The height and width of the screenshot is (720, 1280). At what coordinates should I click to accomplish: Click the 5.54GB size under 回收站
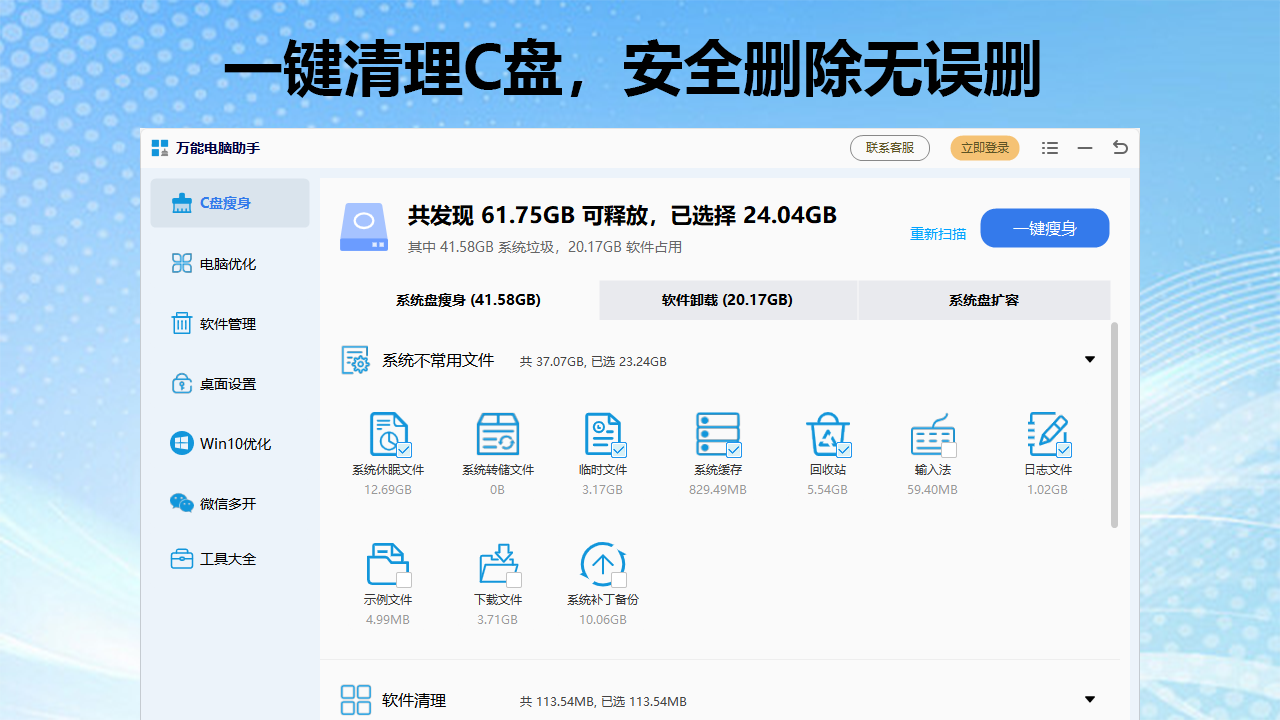[827, 490]
